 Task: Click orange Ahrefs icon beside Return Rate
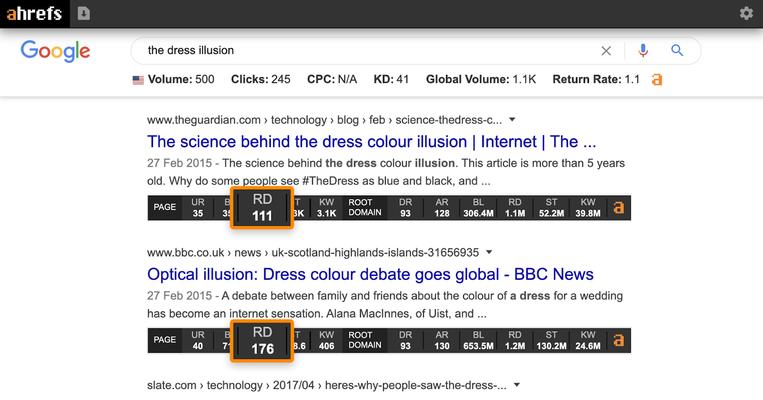[657, 79]
